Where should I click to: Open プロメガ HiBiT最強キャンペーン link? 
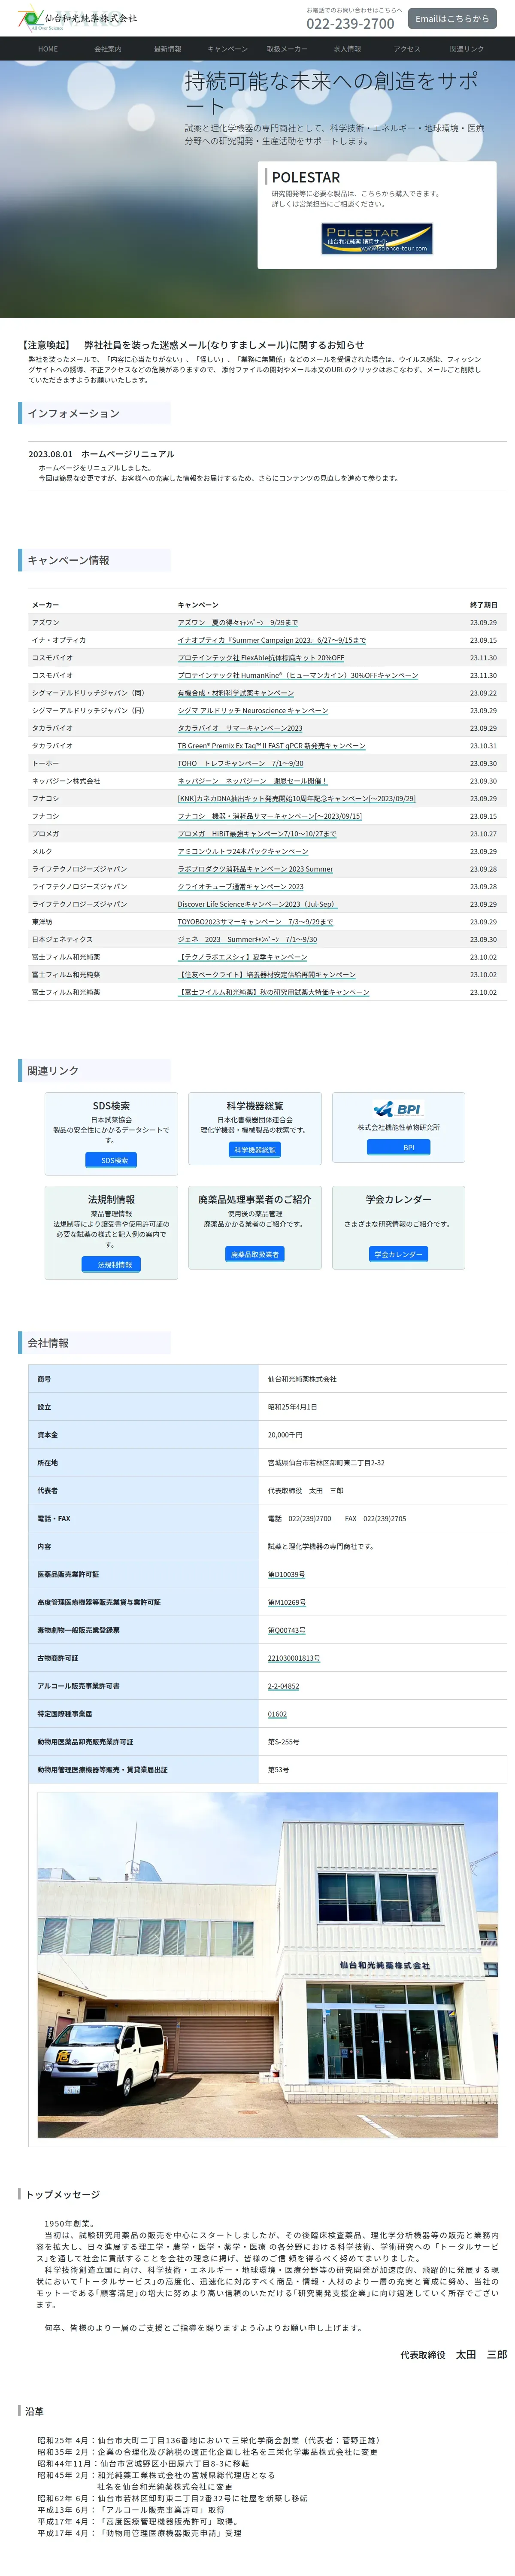point(256,834)
